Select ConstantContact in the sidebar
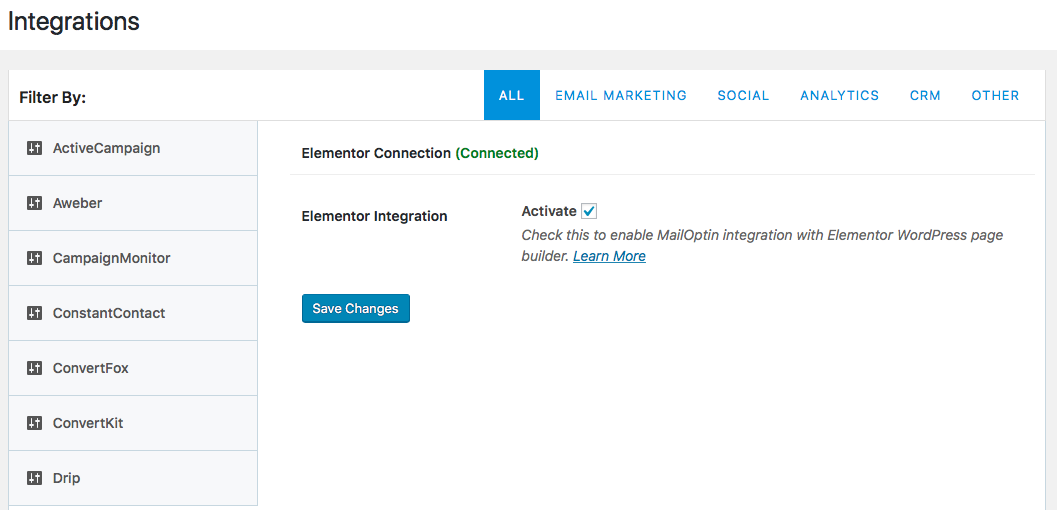 (133, 313)
